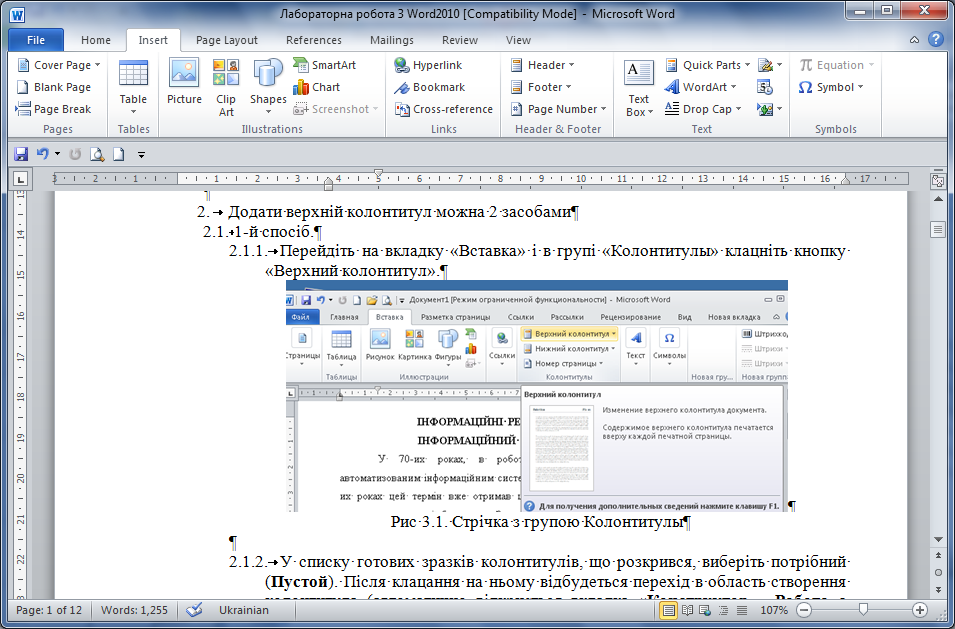
Task: Open the Symbol menu
Action: pyautogui.click(x=831, y=87)
